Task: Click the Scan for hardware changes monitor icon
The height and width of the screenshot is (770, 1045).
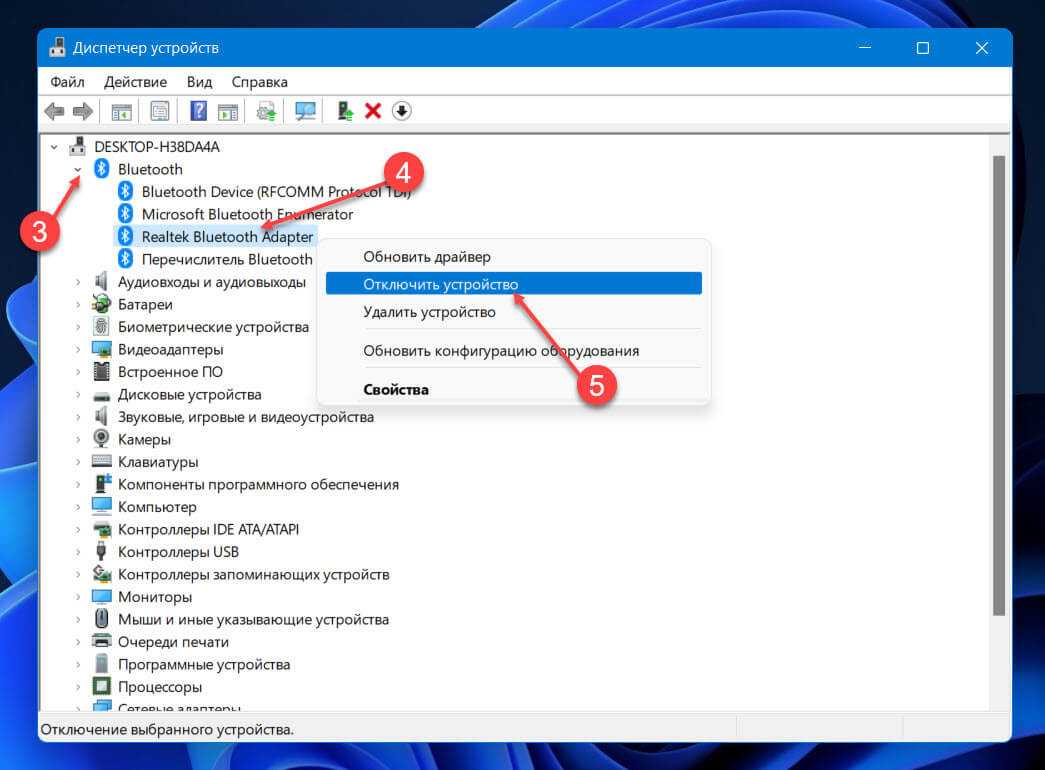Action: [305, 111]
